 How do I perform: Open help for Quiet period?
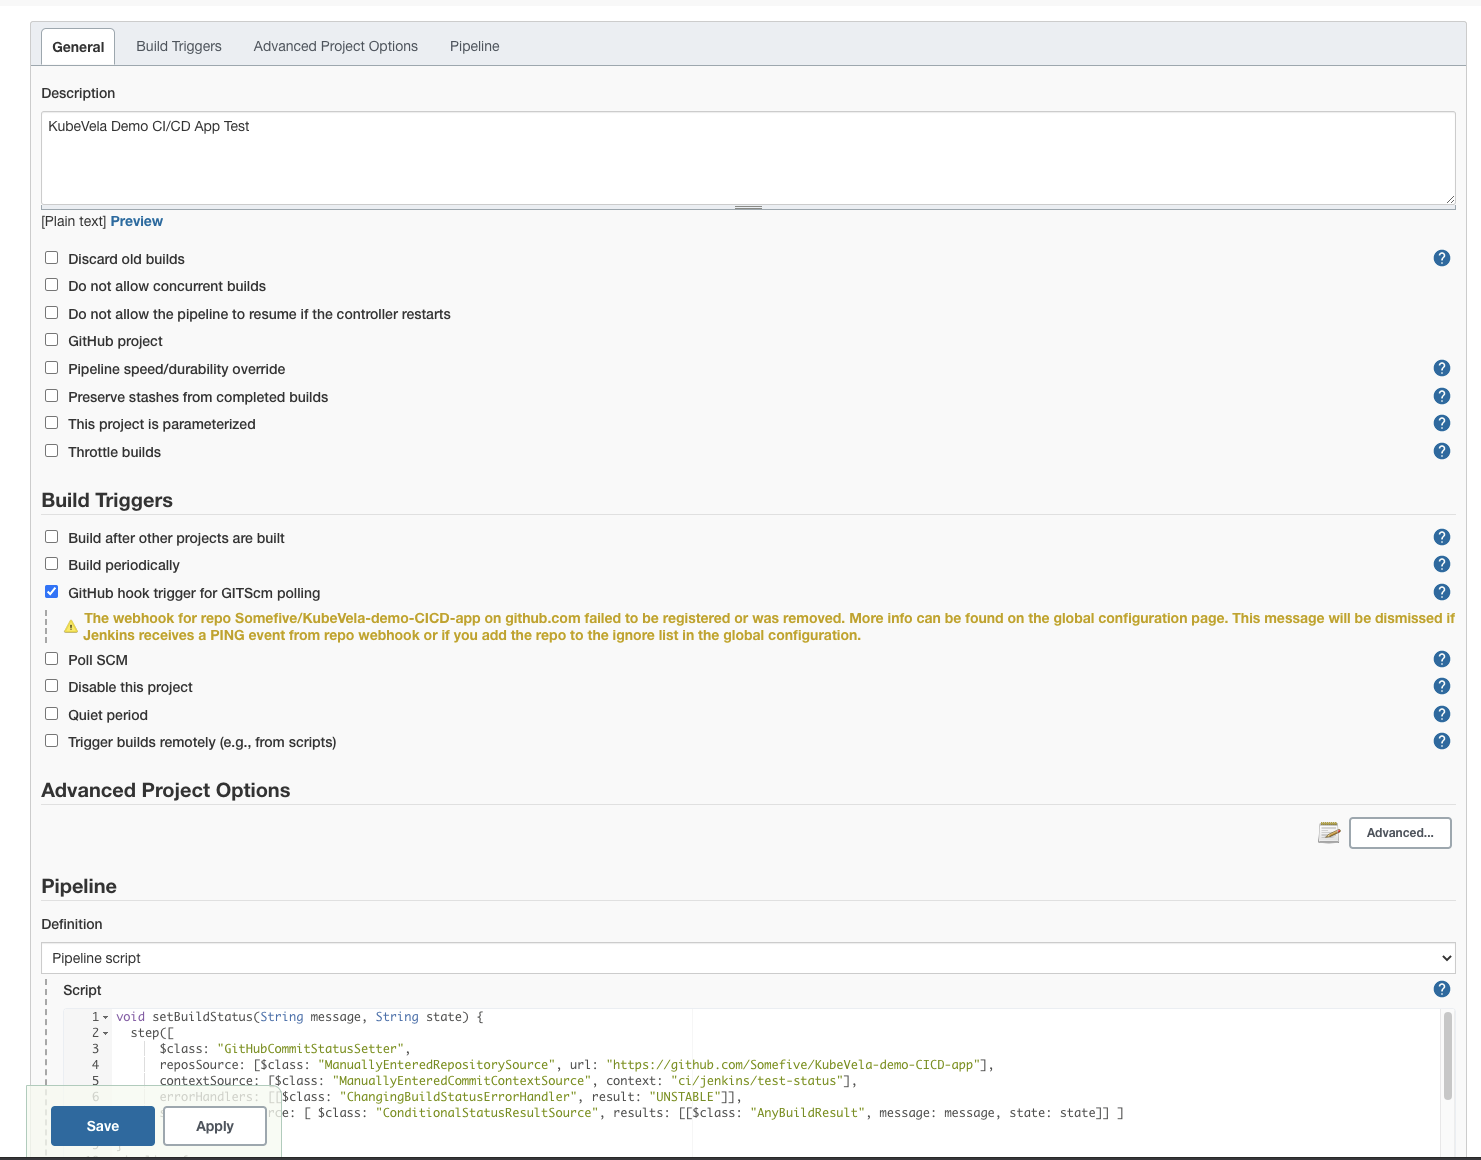point(1441,714)
